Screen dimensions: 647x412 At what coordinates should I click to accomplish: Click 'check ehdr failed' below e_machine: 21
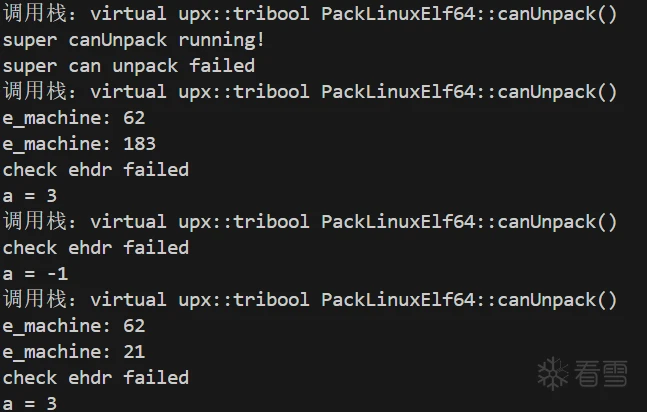coord(96,378)
